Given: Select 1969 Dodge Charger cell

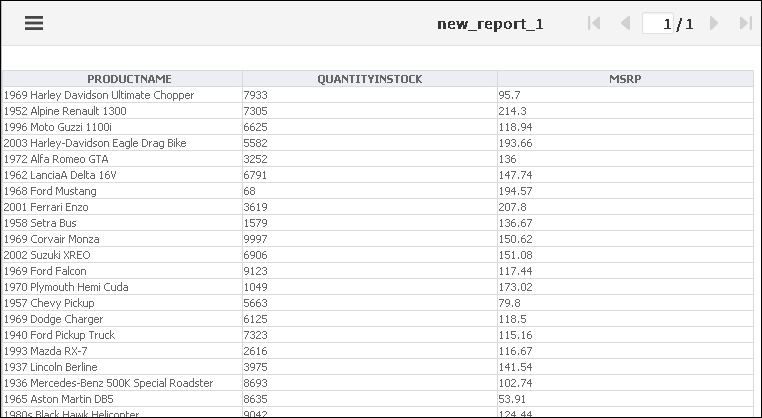Looking at the screenshot, I should pyautogui.click(x=122, y=319).
